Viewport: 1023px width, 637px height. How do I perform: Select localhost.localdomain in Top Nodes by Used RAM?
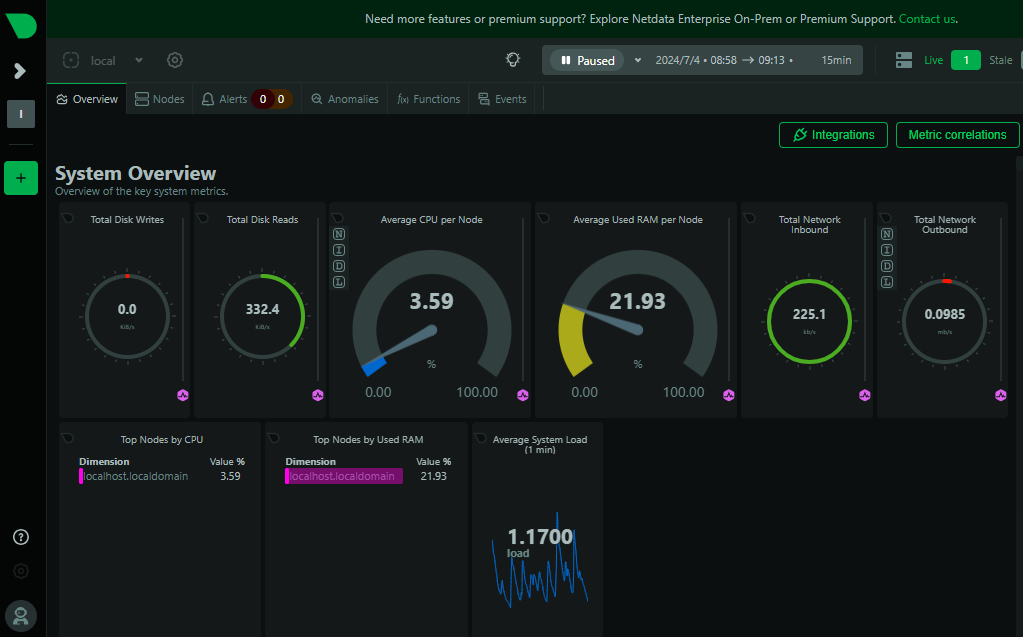coord(343,476)
